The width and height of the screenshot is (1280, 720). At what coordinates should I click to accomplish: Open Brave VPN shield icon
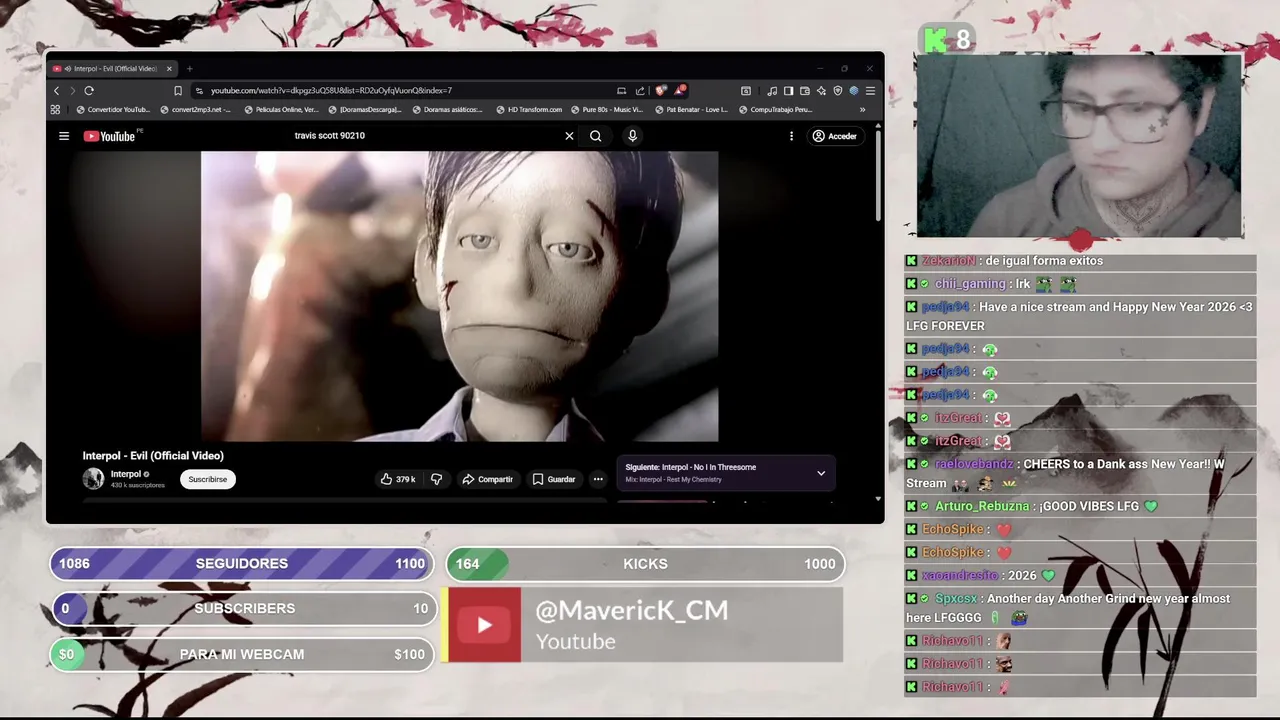coord(837,90)
